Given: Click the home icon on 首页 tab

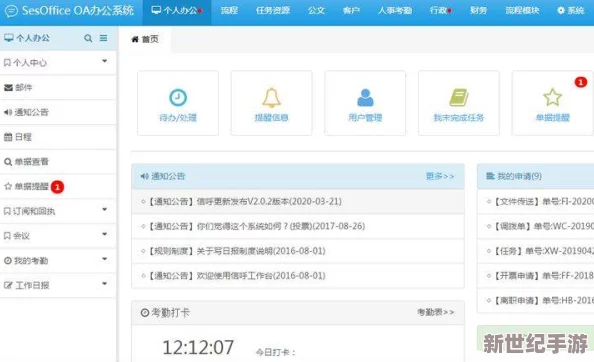Looking at the screenshot, I should 135,39.
